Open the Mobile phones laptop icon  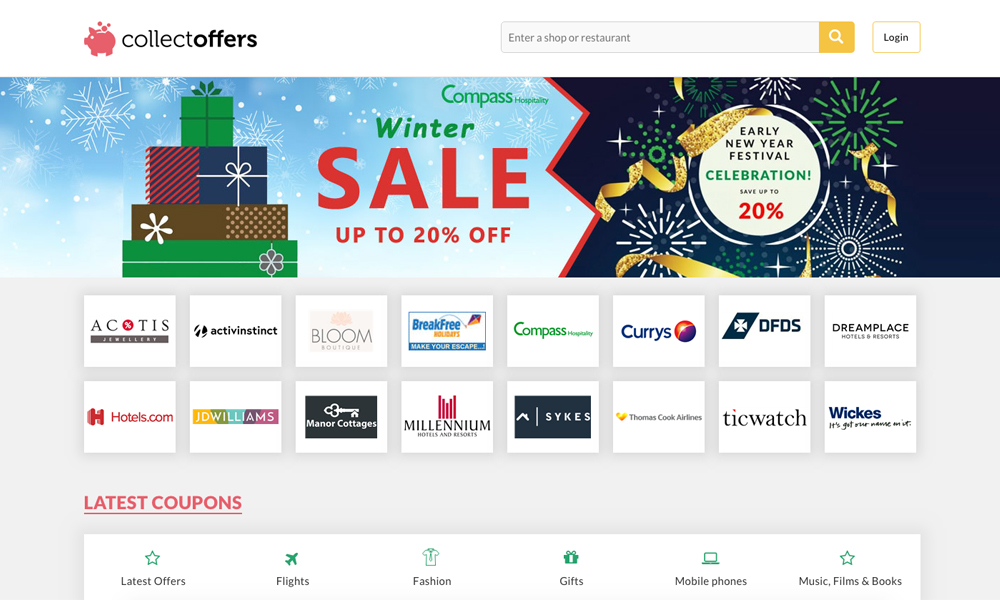pyautogui.click(x=710, y=559)
